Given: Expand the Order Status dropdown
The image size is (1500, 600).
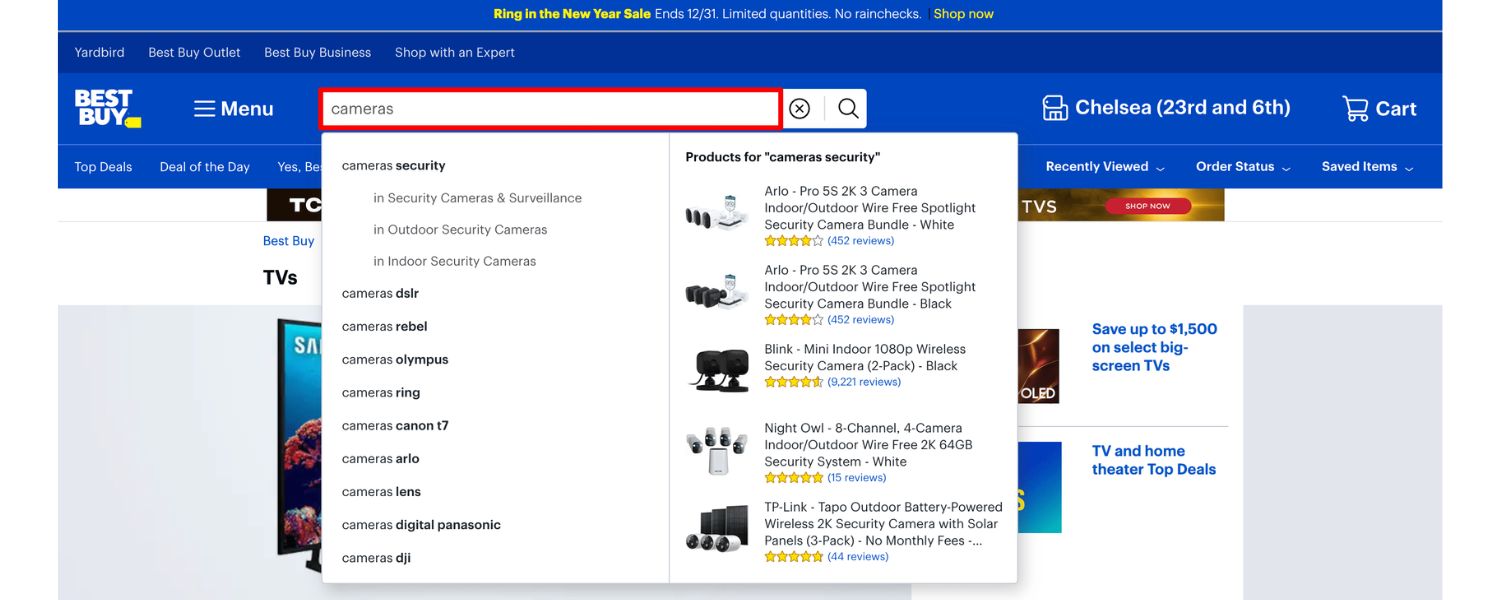Looking at the screenshot, I should pyautogui.click(x=1237, y=166).
